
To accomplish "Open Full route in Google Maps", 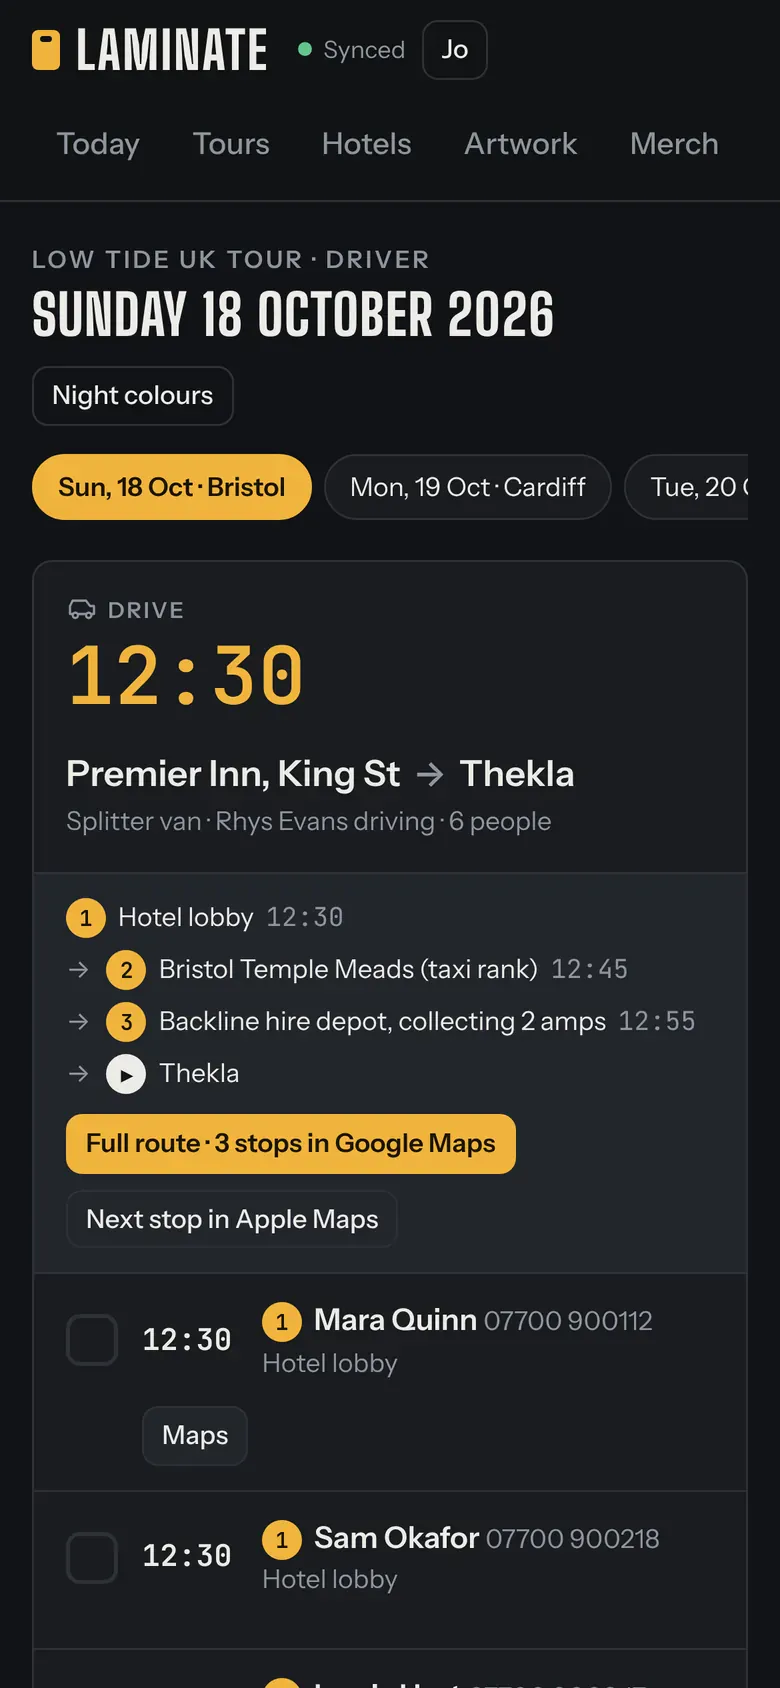I will tap(291, 1144).
